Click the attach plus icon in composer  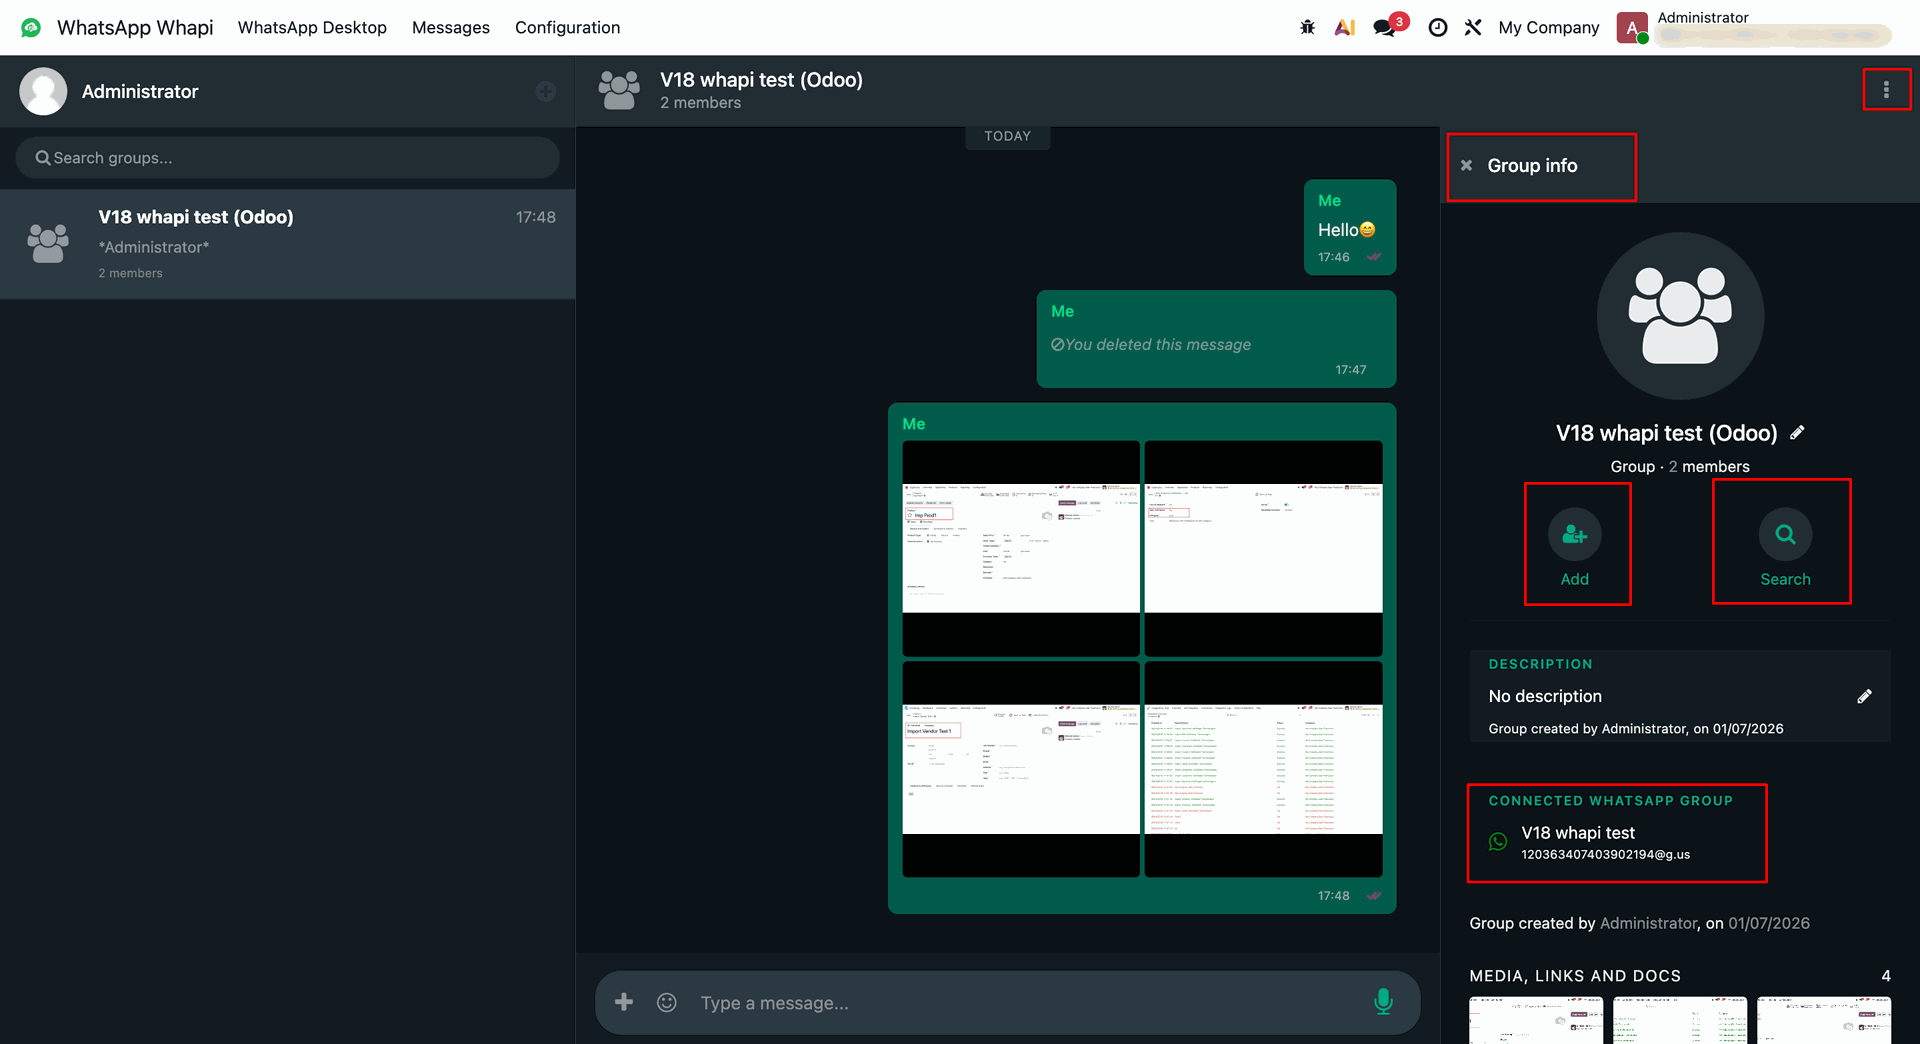624,1002
